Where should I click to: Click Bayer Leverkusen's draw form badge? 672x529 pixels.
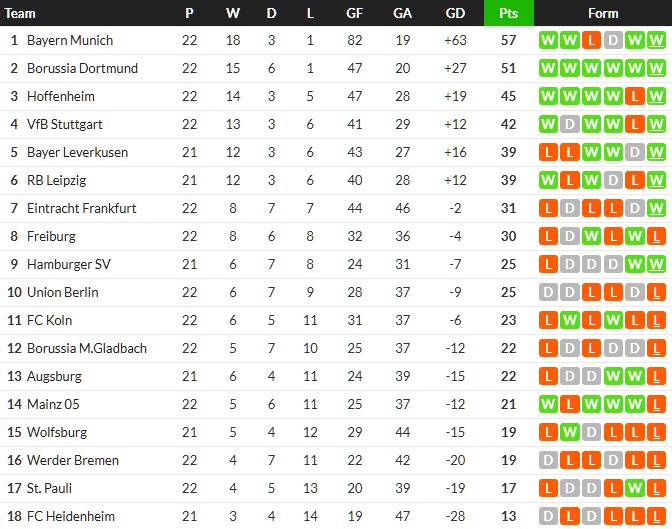click(634, 153)
